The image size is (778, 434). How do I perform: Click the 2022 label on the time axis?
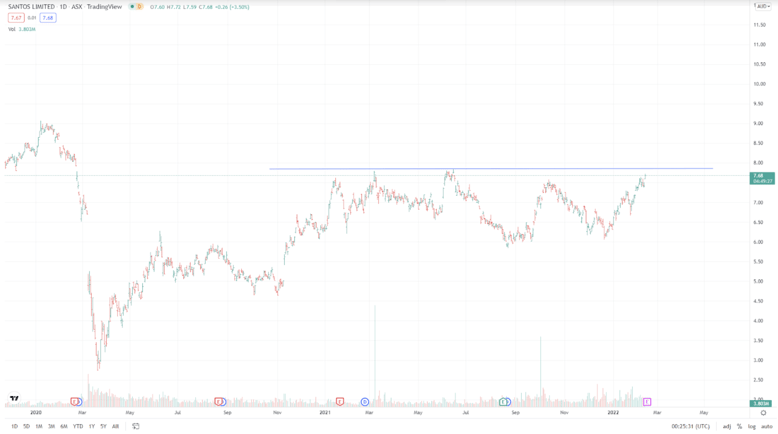613,413
